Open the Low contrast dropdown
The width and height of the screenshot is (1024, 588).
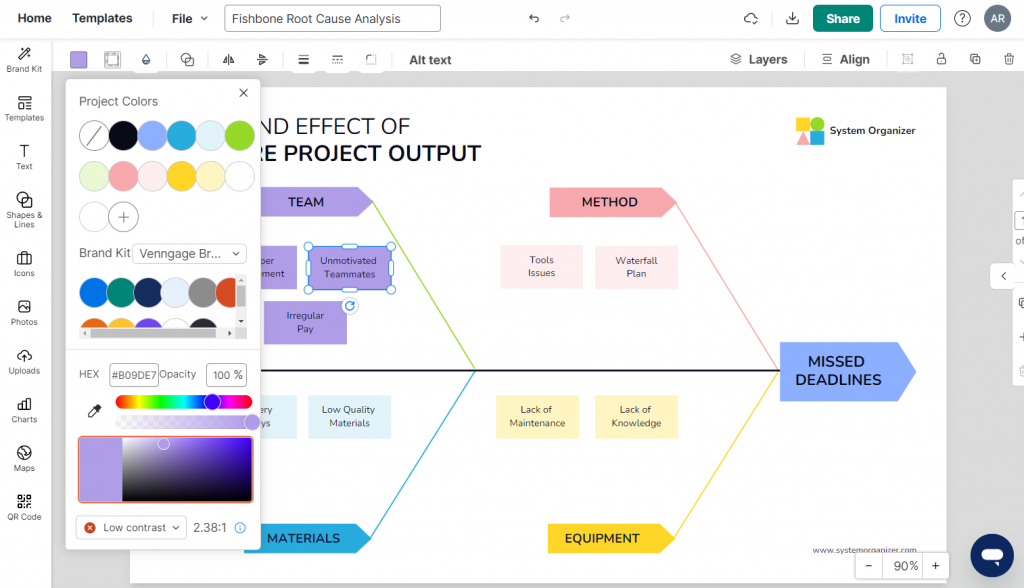click(132, 527)
